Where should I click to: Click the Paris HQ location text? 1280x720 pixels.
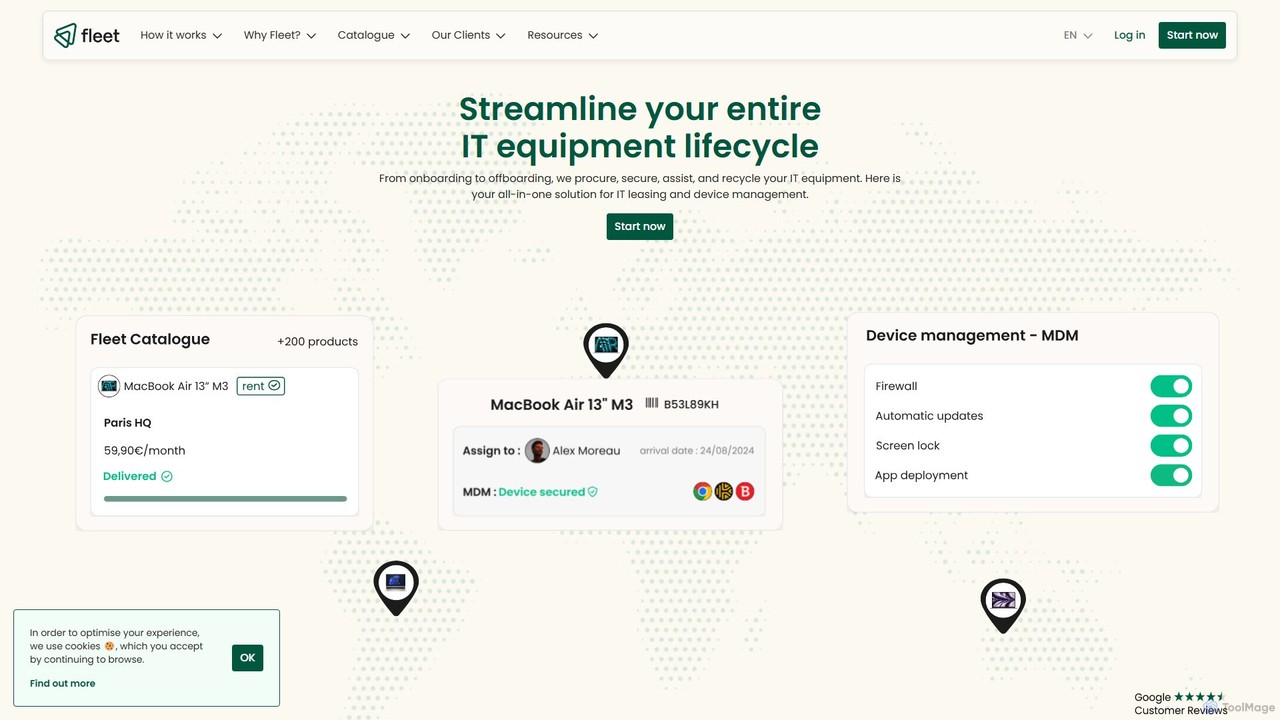pos(128,423)
